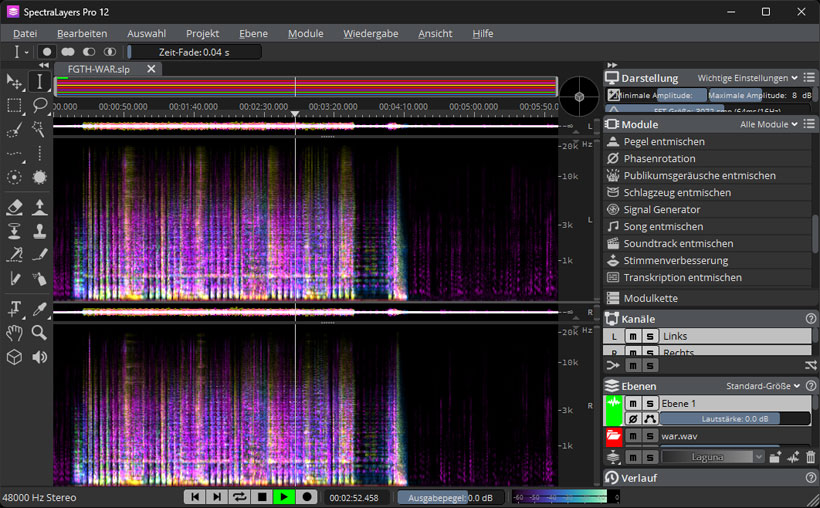Pick the magic wand selection tool
Viewport: 820px width, 508px height.
coord(39,129)
